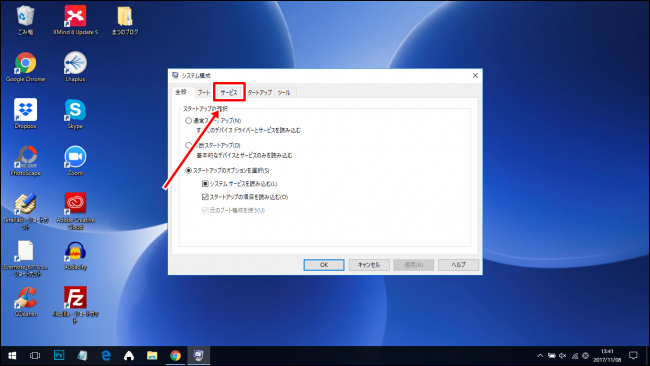Open the notepad-style taskbar icon beside Photoshop
650x366 pixels.
coord(82,356)
